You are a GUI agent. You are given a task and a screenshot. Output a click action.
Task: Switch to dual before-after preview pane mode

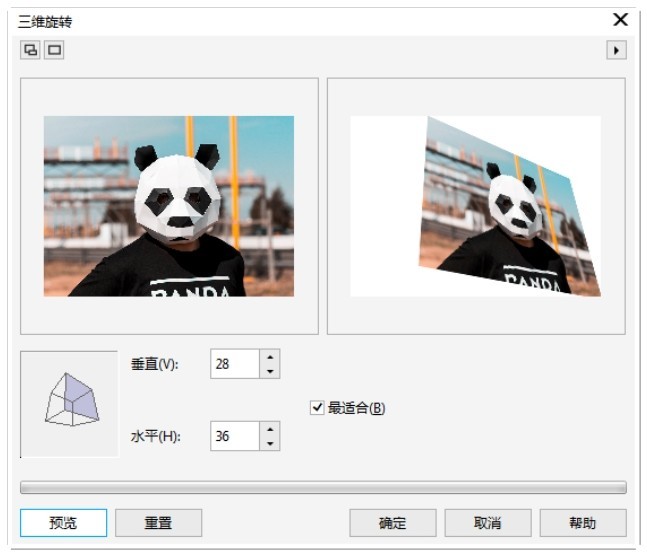point(30,50)
